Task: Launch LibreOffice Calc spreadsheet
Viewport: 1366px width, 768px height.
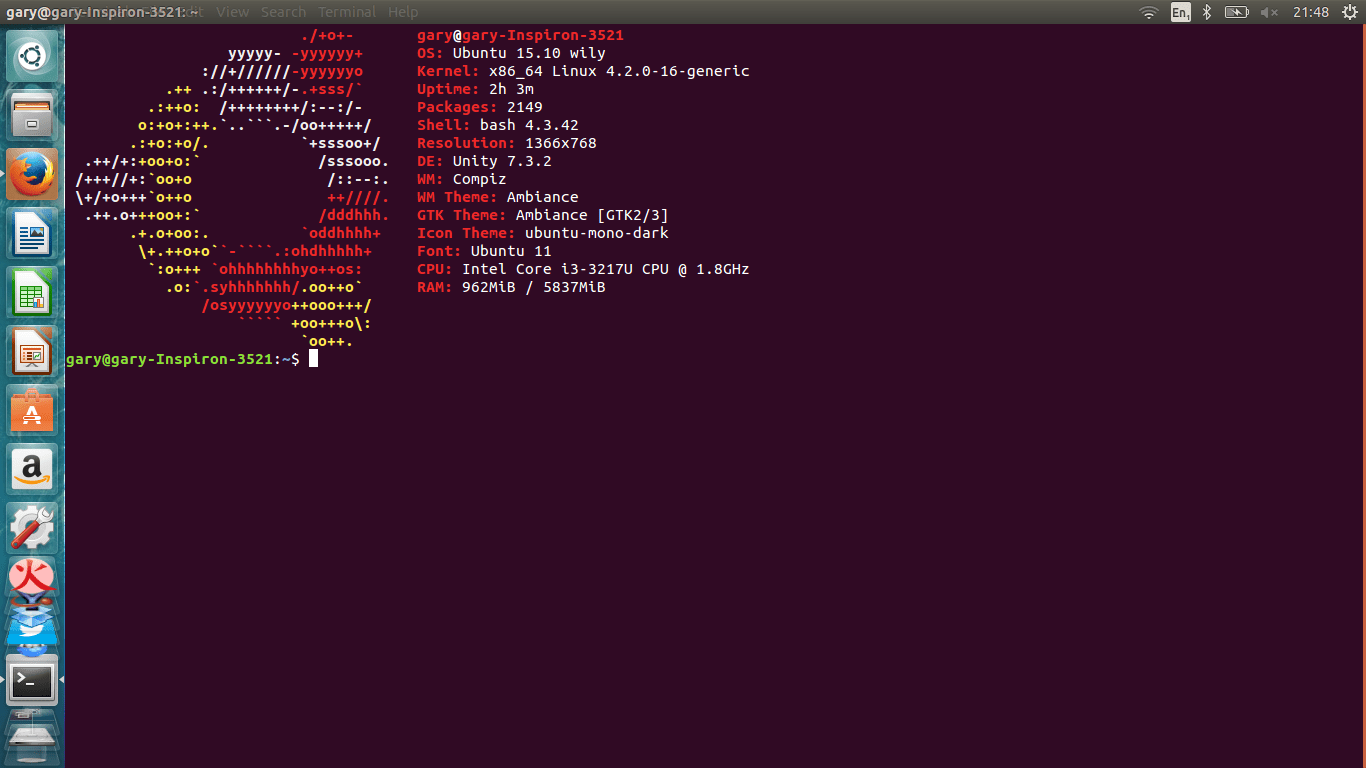Action: pyautogui.click(x=32, y=294)
